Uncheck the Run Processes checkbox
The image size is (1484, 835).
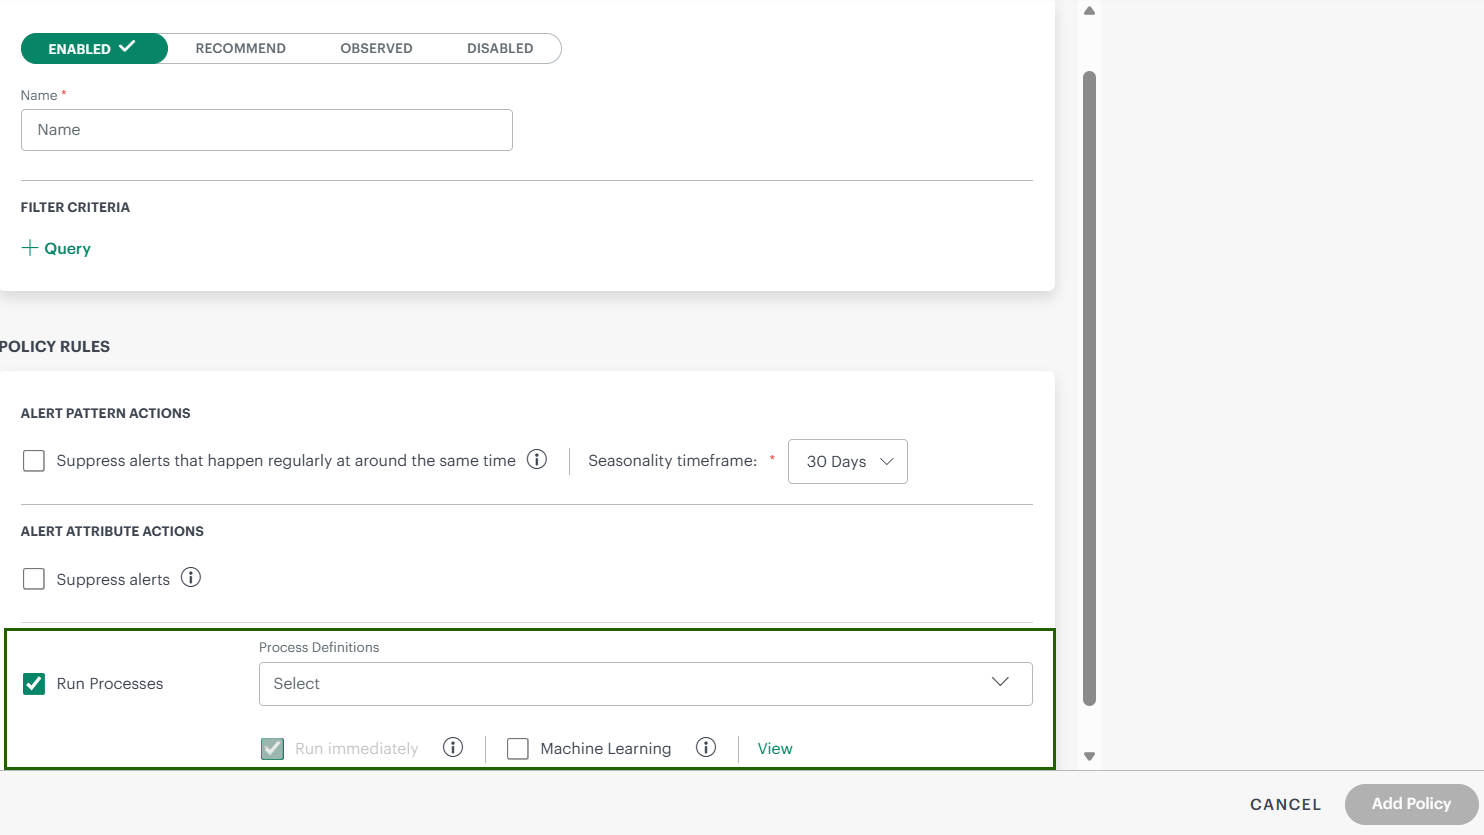(x=34, y=684)
